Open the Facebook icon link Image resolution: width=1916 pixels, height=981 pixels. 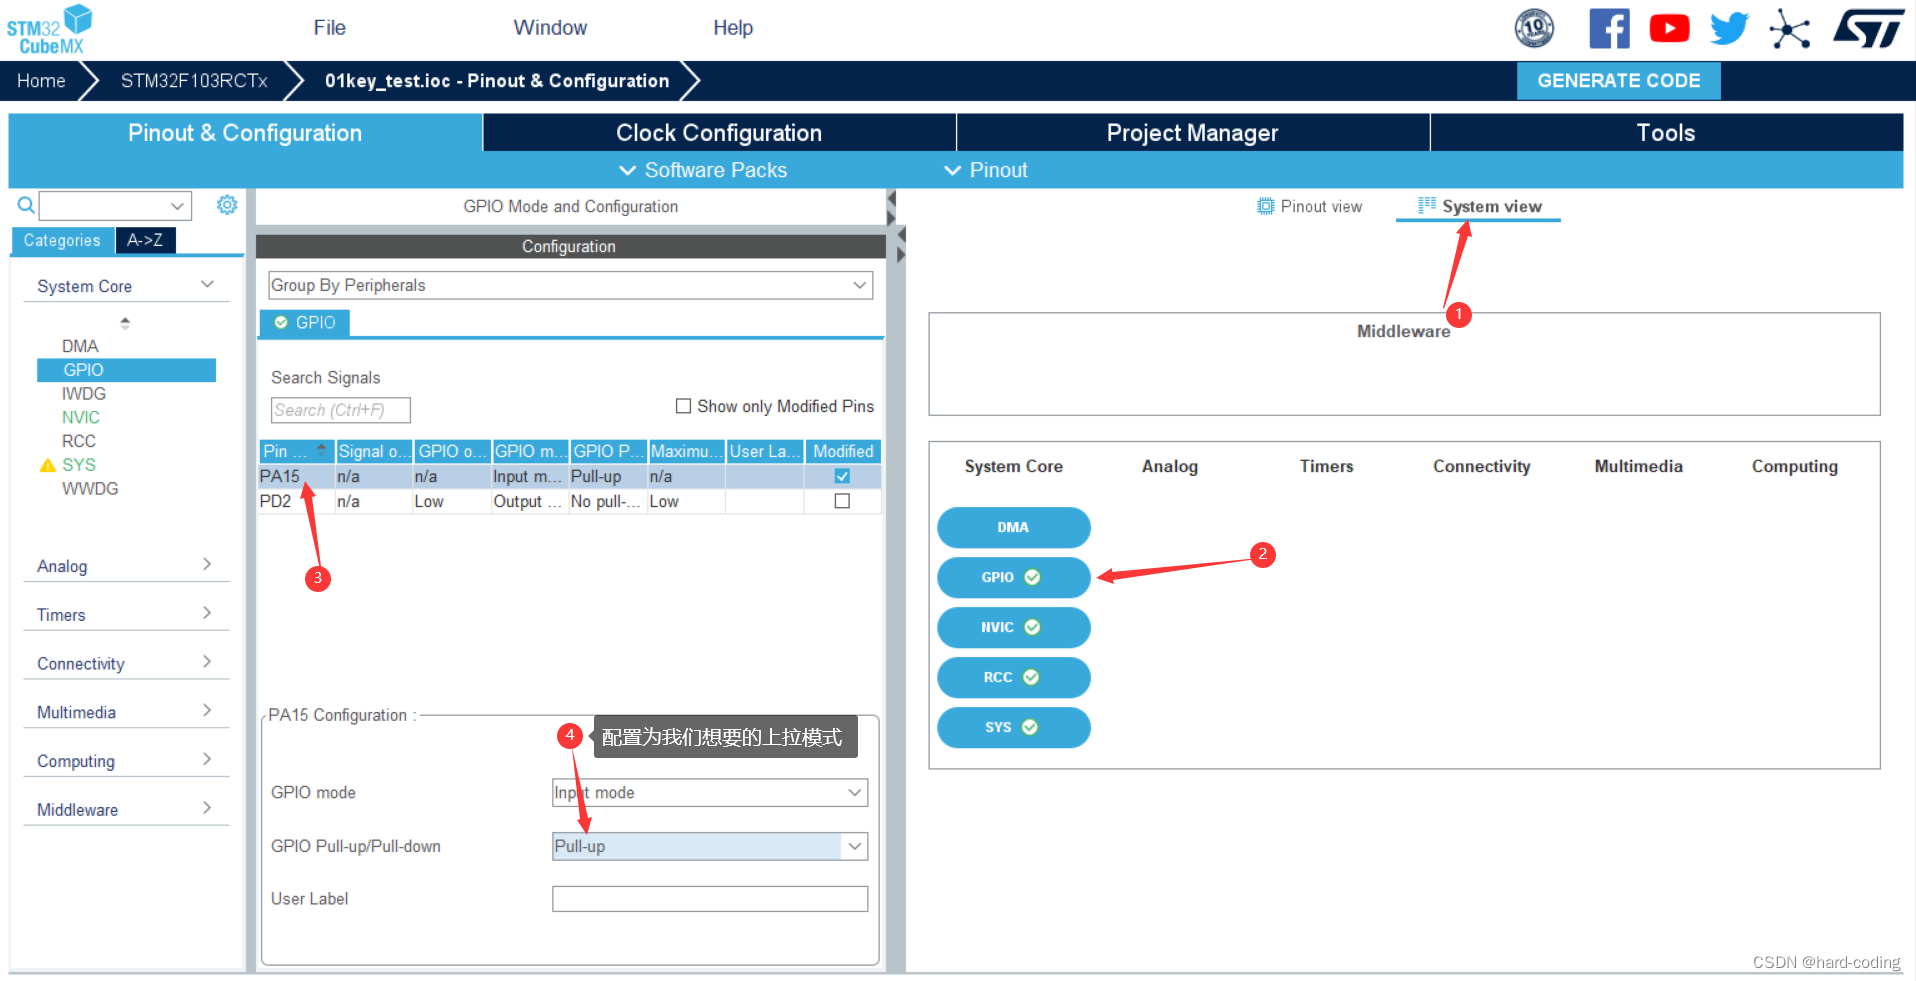(x=1609, y=28)
